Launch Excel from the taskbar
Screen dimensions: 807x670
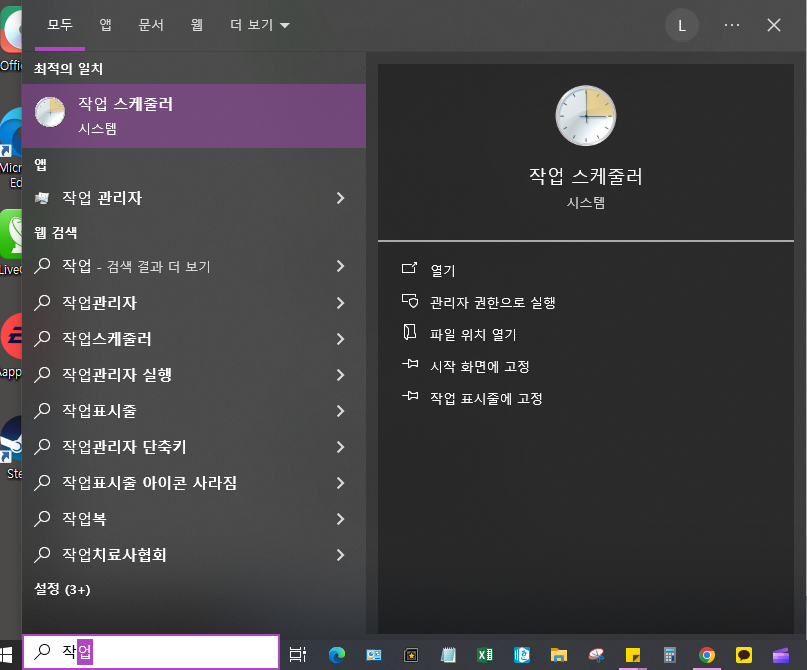click(x=485, y=655)
